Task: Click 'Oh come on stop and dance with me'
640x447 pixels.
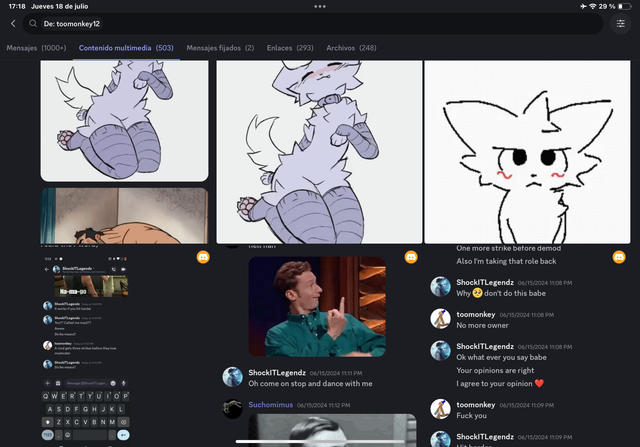Action: tap(310, 384)
